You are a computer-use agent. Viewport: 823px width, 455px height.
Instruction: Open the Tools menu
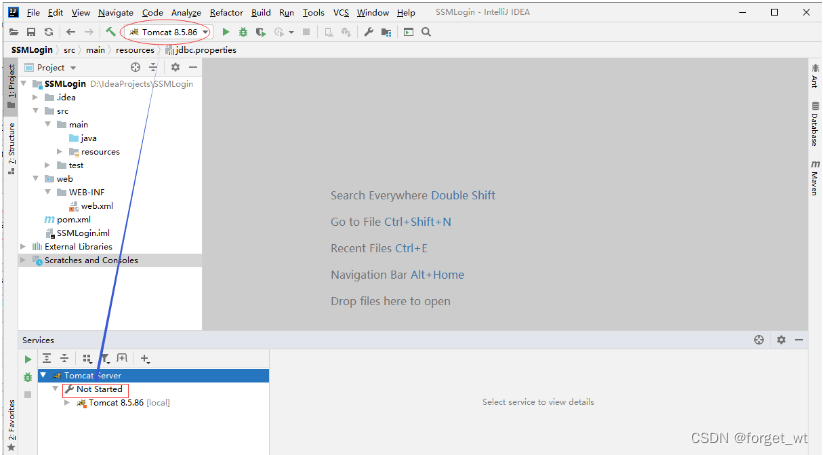pos(313,13)
